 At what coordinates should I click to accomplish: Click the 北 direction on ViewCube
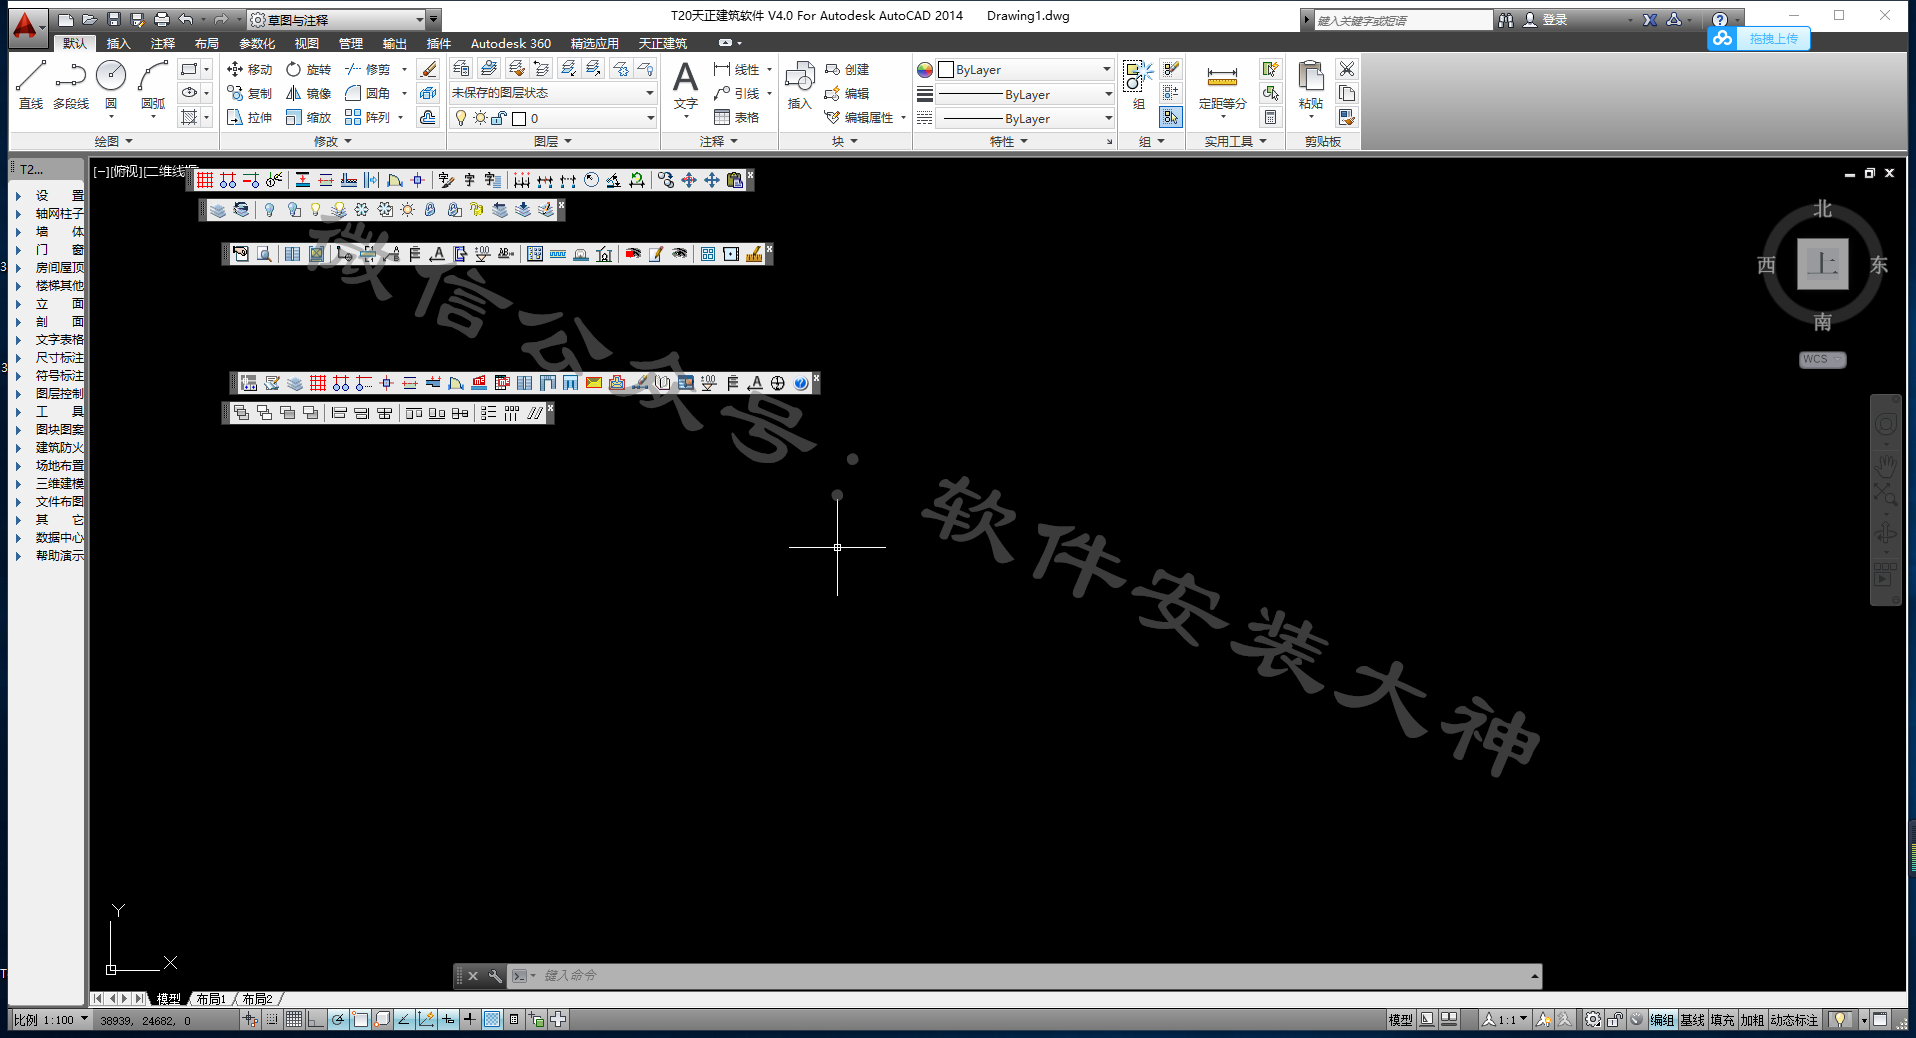tap(1823, 209)
